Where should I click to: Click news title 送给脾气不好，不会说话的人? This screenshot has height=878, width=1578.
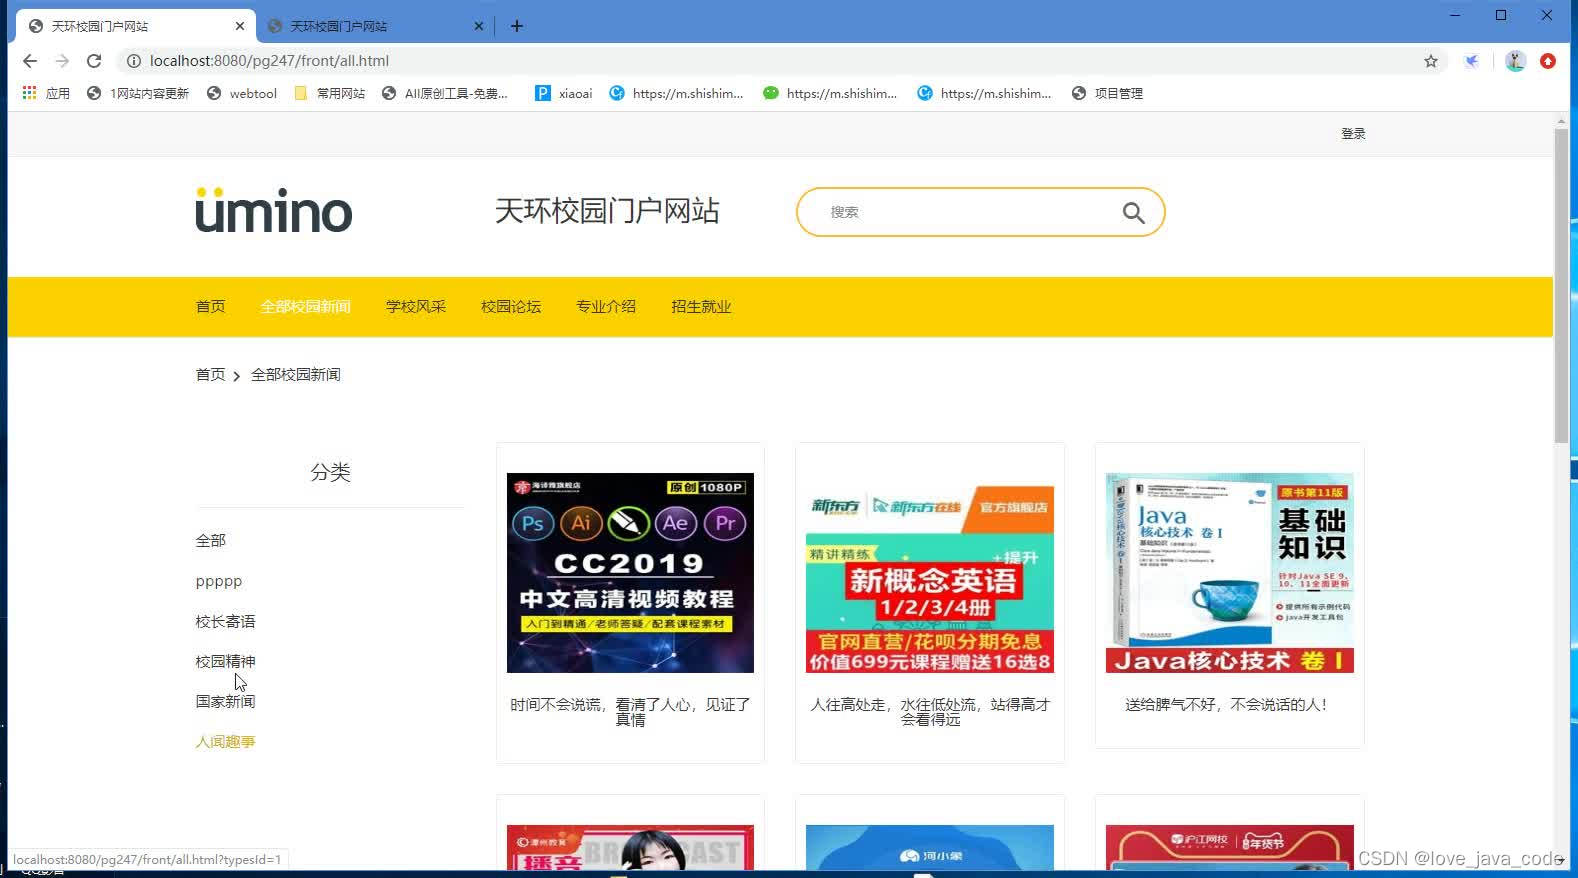(1226, 704)
